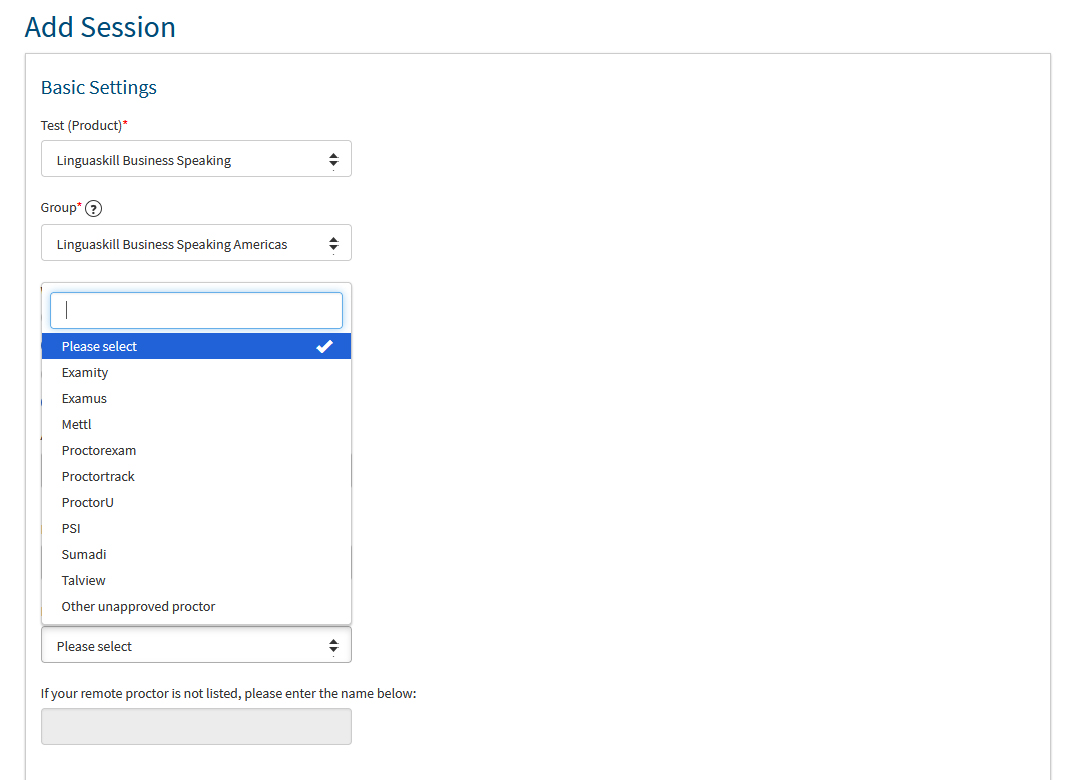The image size is (1078, 780).
Task: Select ProctorU option
Action: (x=196, y=502)
